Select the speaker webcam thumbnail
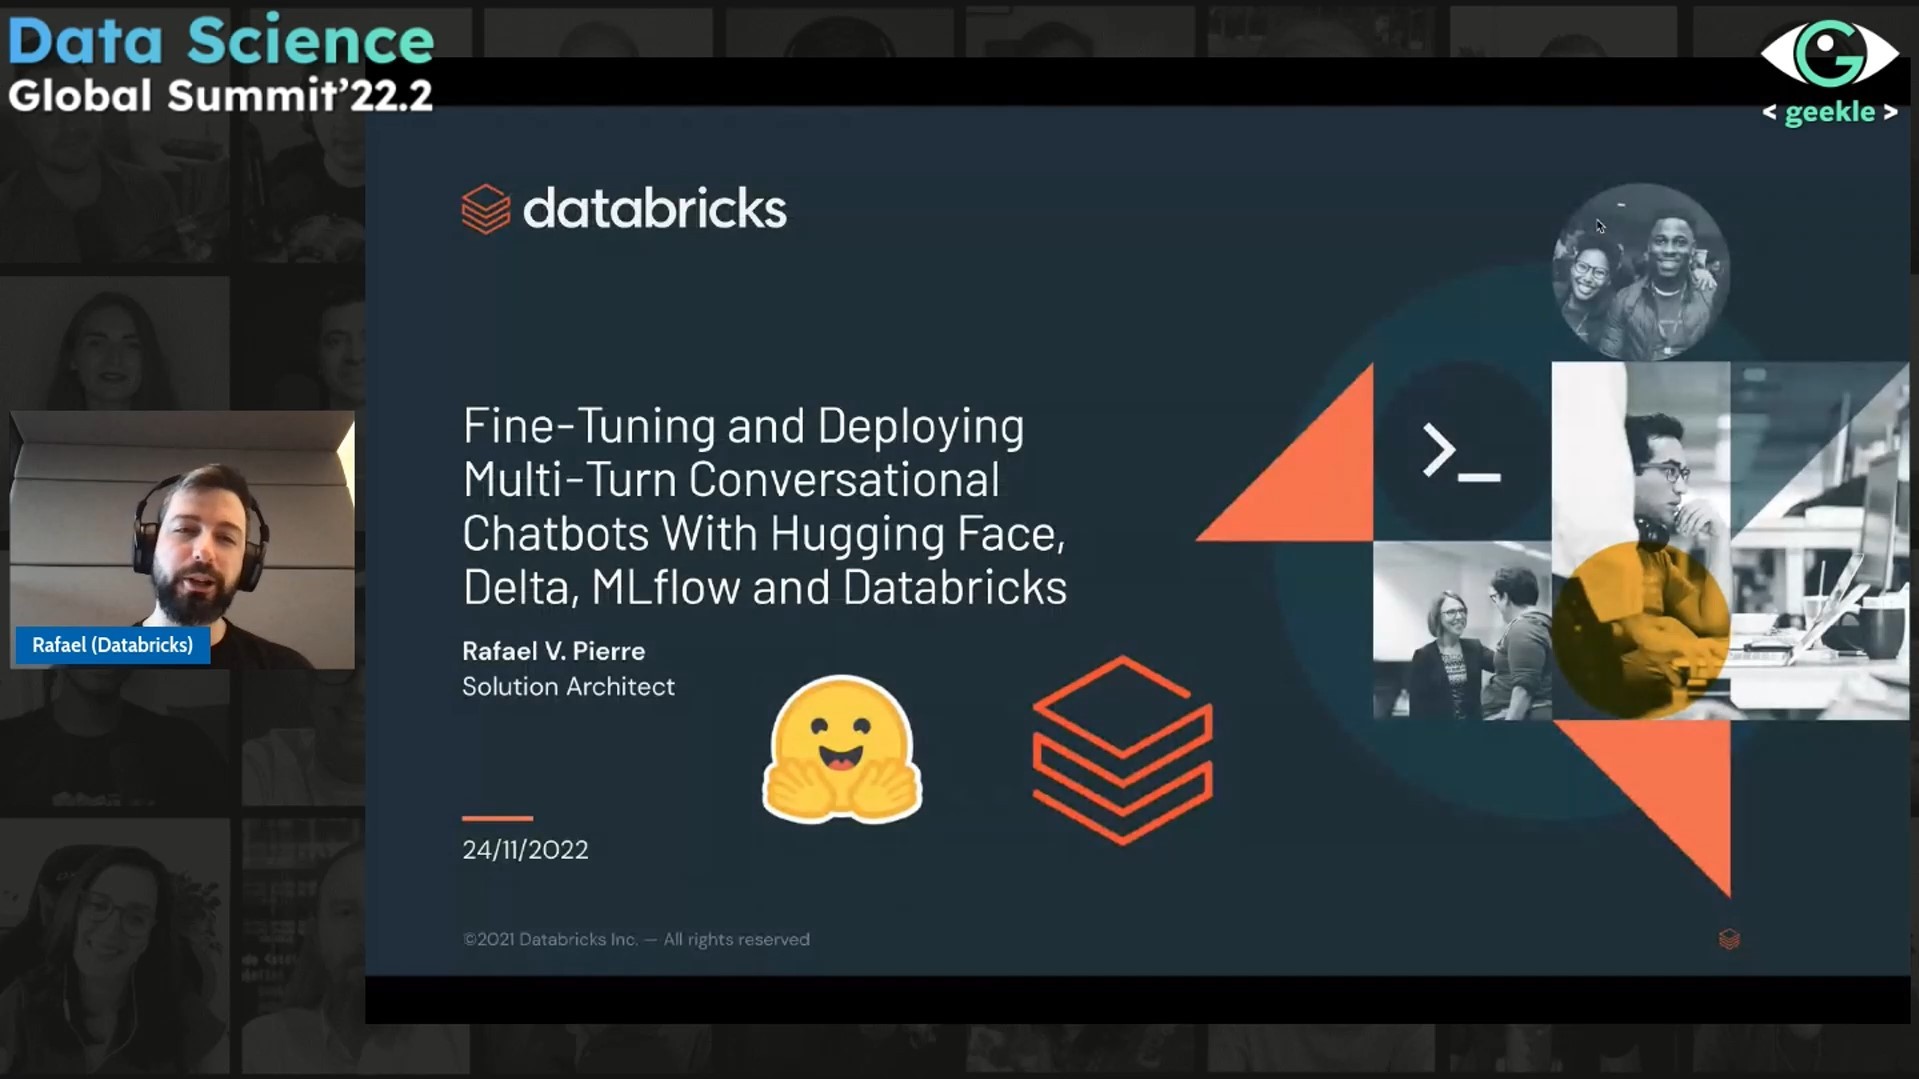Viewport: 1919px width, 1079px height. (x=182, y=539)
